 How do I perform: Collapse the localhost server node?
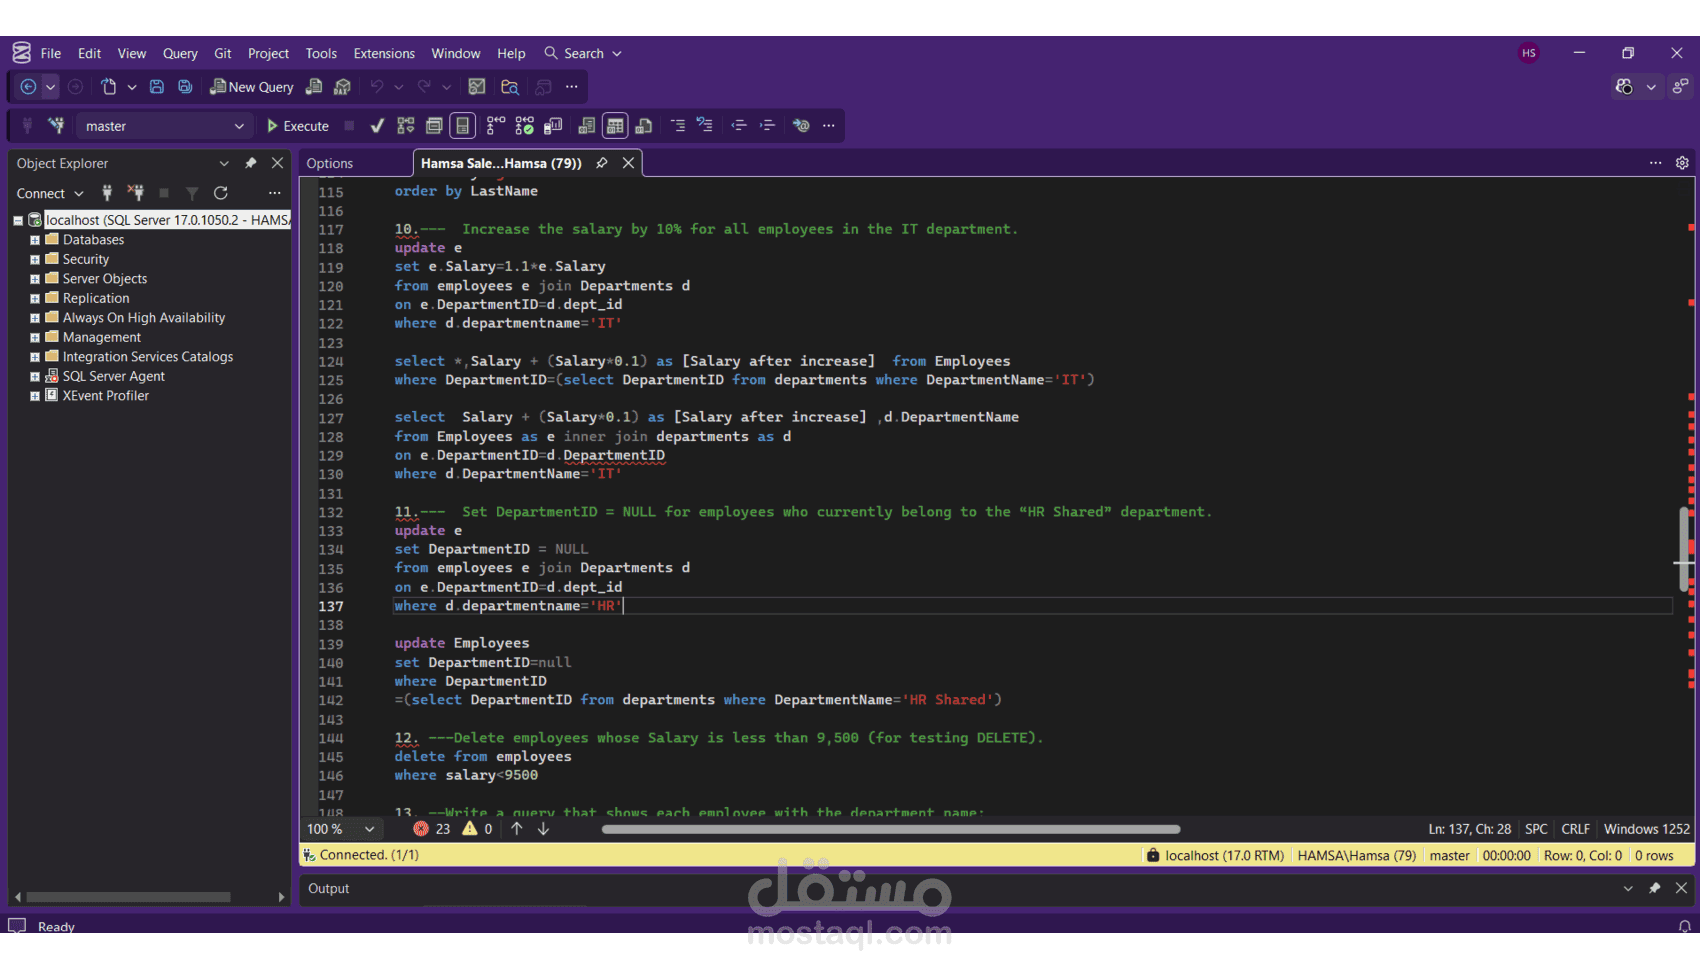(x=18, y=220)
